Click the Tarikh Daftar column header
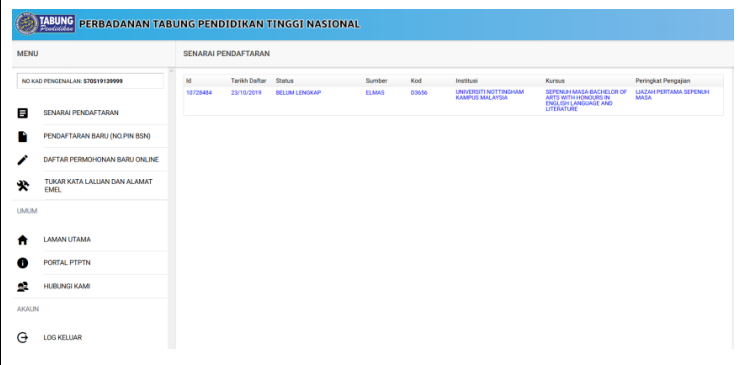 tap(249, 81)
